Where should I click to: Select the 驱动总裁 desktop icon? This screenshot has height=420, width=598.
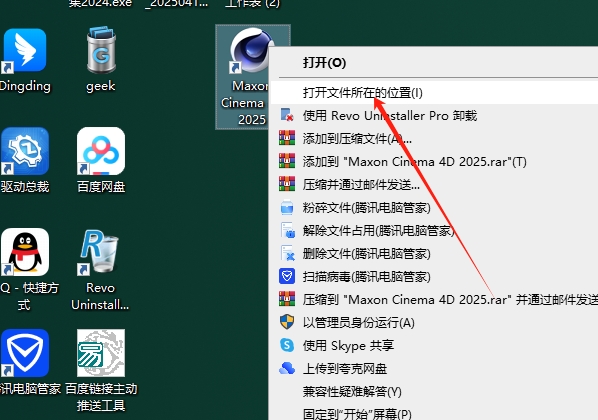(x=25, y=151)
